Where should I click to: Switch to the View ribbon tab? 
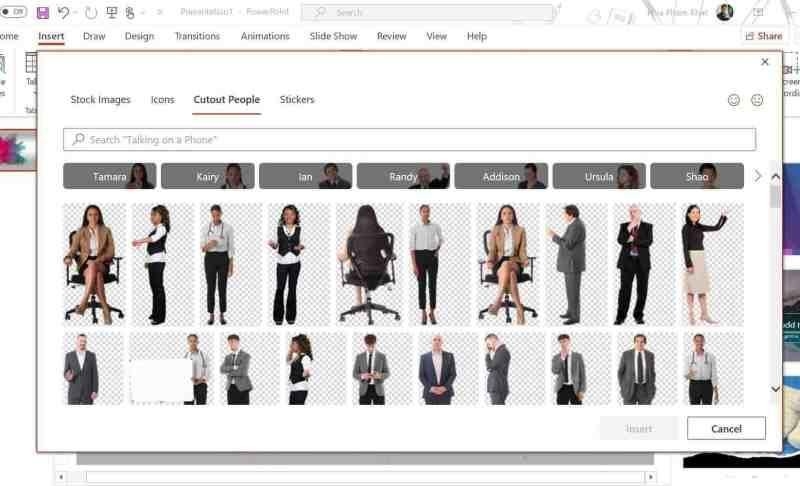[436, 36]
